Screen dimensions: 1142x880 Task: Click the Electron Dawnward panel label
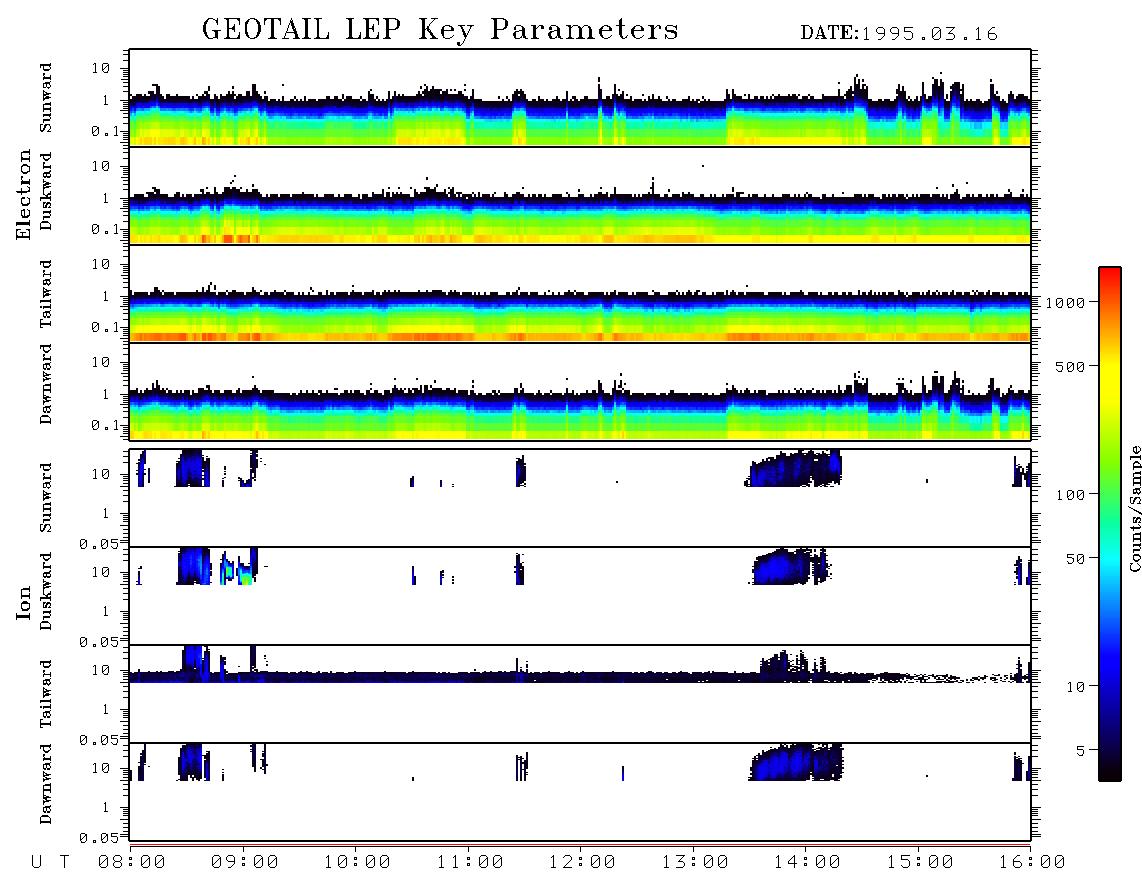(x=46, y=384)
